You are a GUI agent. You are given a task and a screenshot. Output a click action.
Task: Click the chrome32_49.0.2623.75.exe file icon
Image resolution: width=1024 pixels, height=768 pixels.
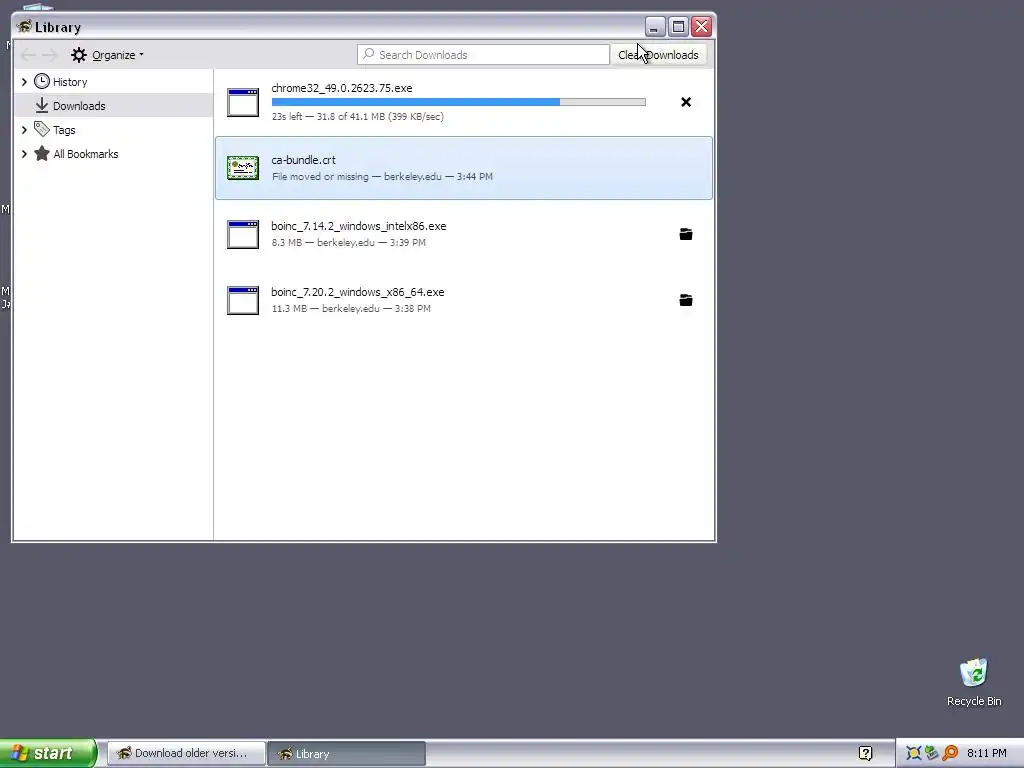pos(243,103)
